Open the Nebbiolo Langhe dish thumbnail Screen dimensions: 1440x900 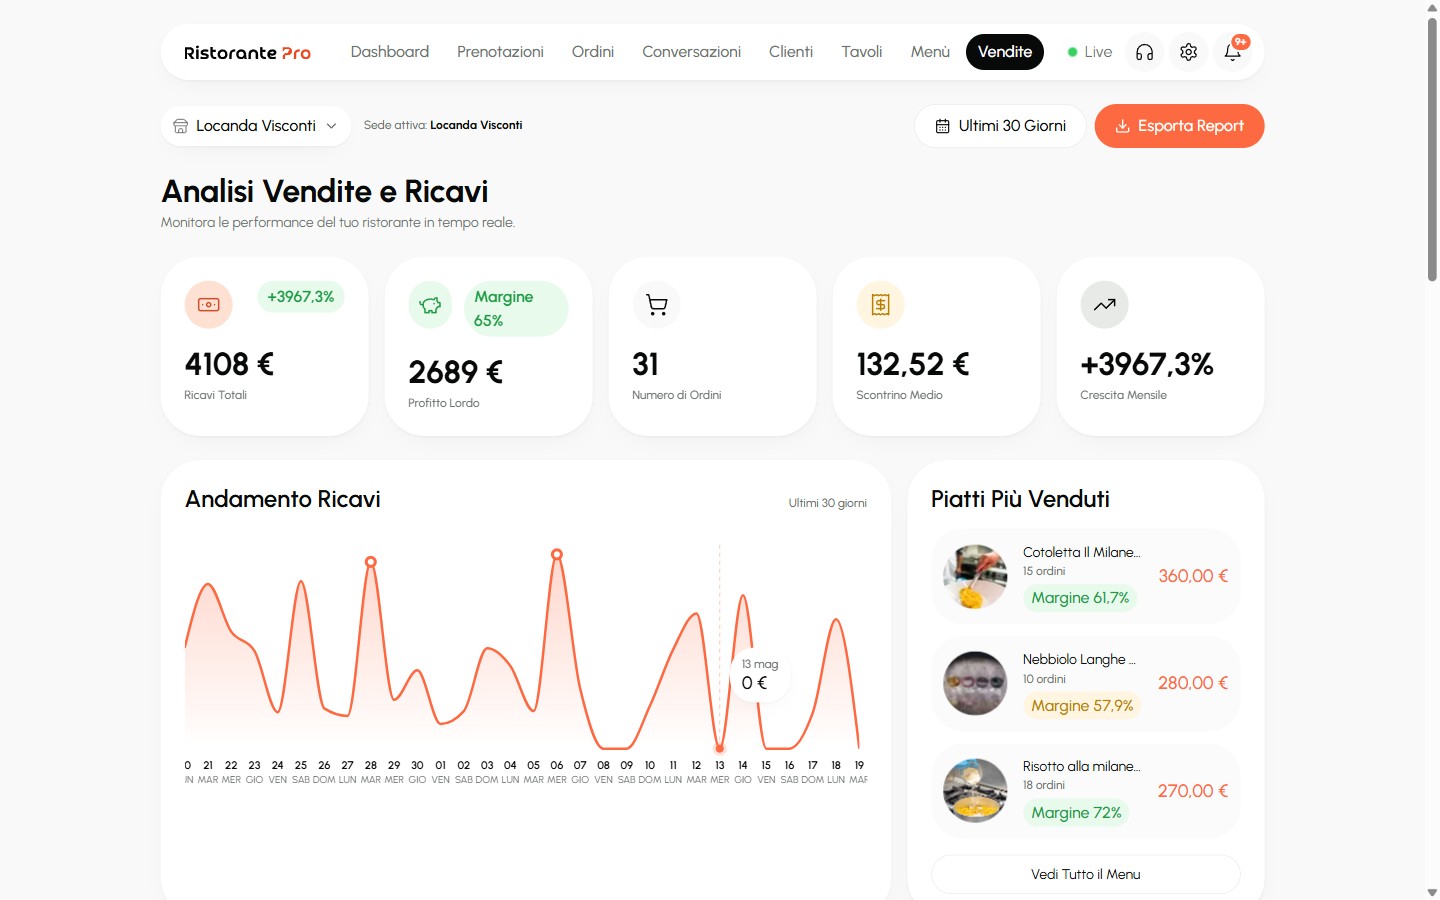pyautogui.click(x=975, y=683)
